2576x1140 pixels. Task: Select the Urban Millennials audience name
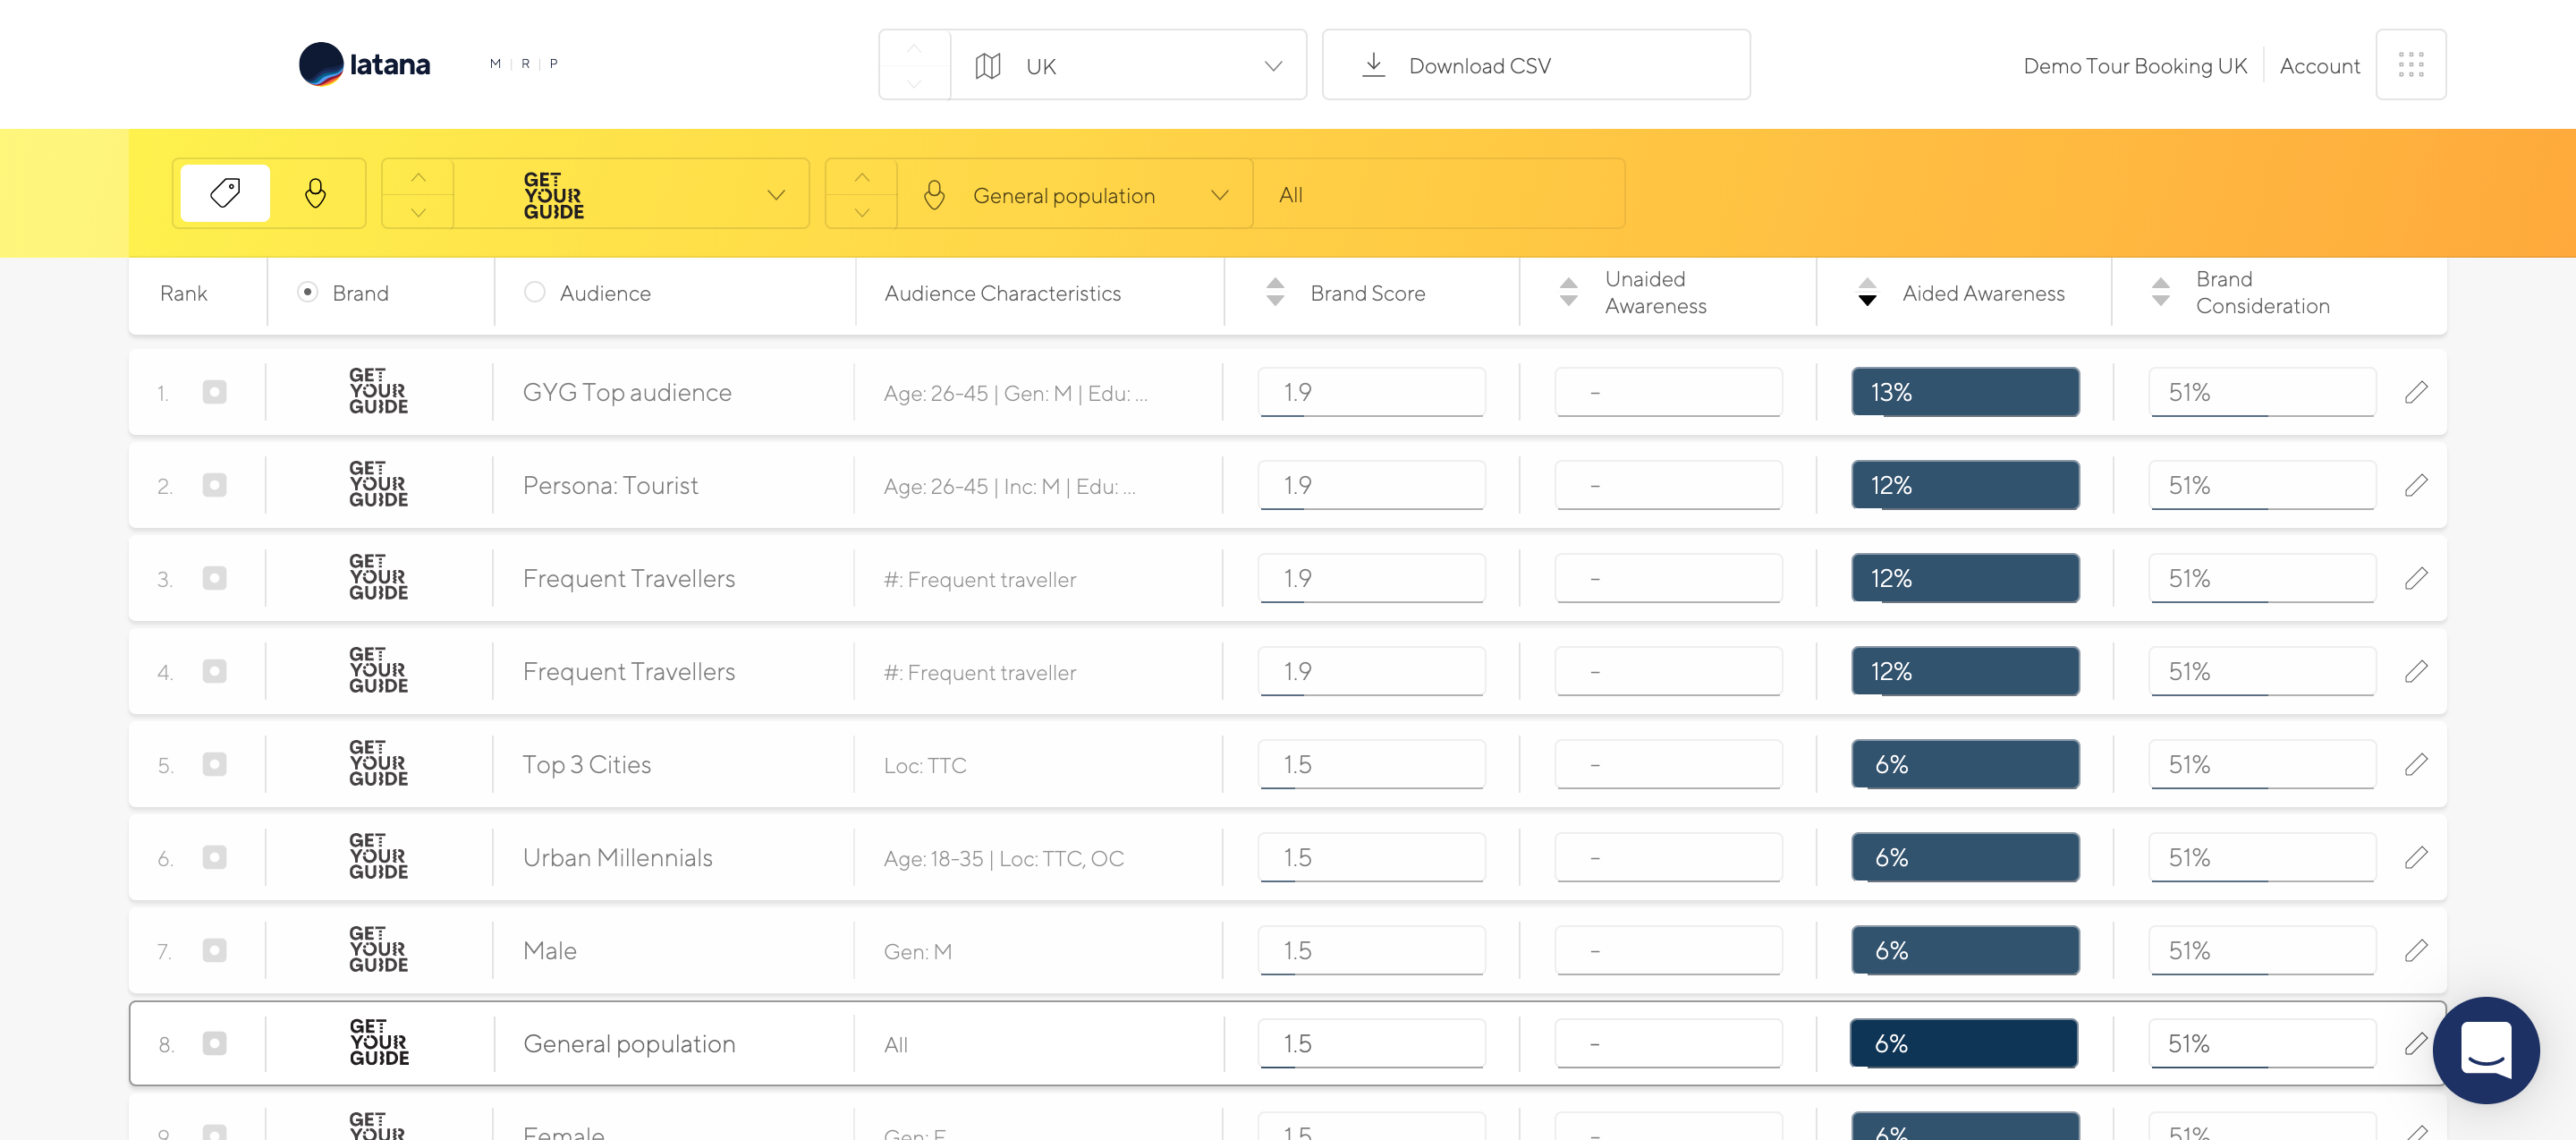click(617, 857)
